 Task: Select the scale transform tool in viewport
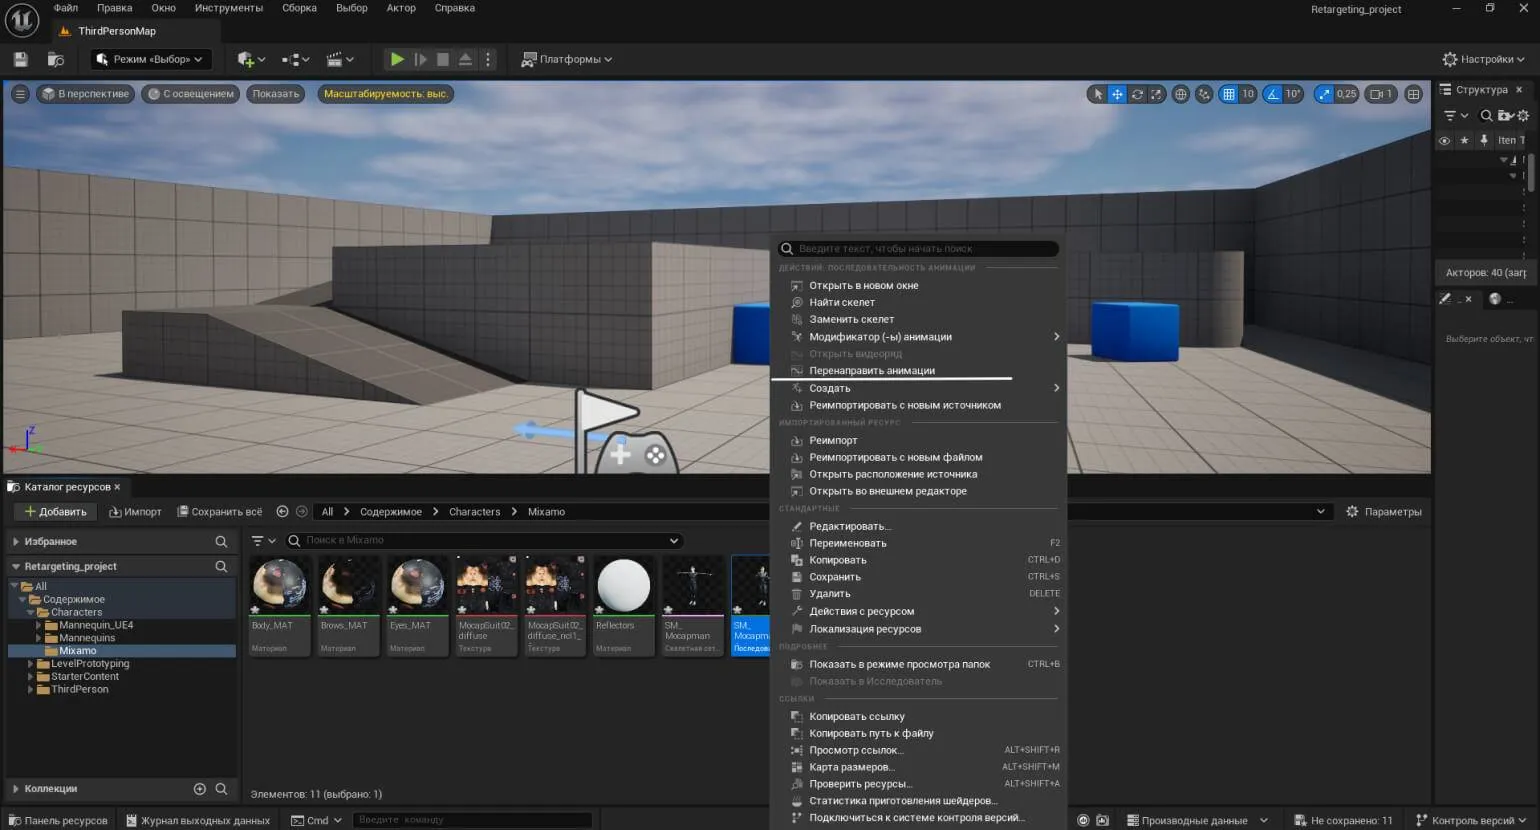(x=1156, y=94)
